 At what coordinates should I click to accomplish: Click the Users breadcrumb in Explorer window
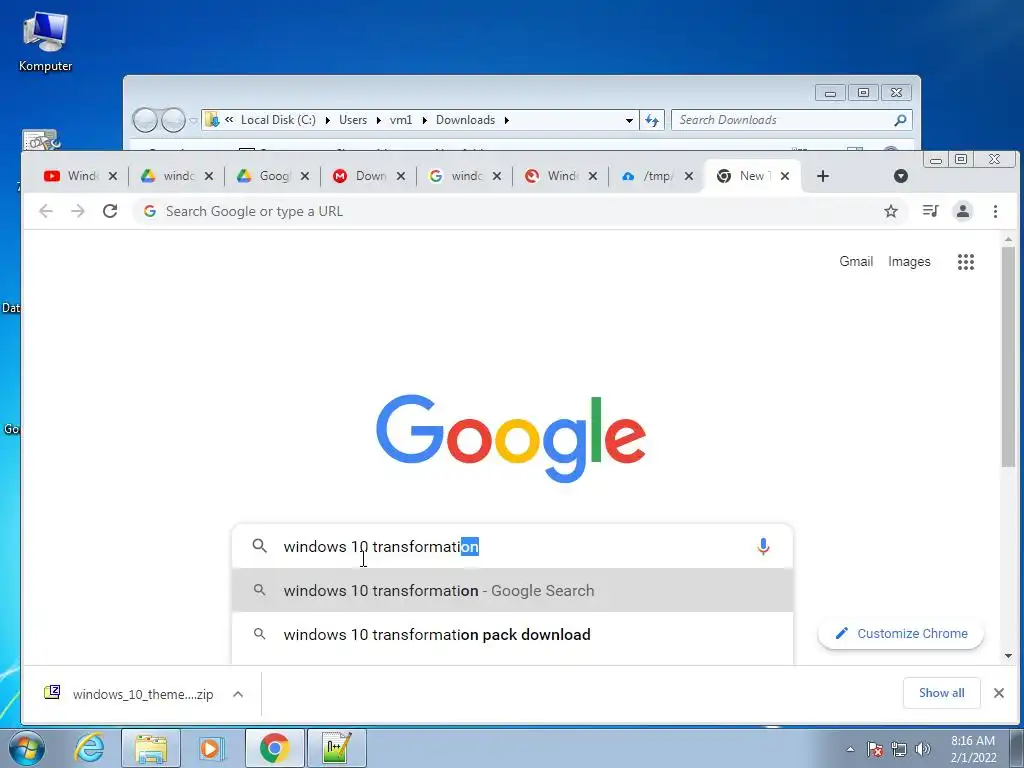coord(353,120)
